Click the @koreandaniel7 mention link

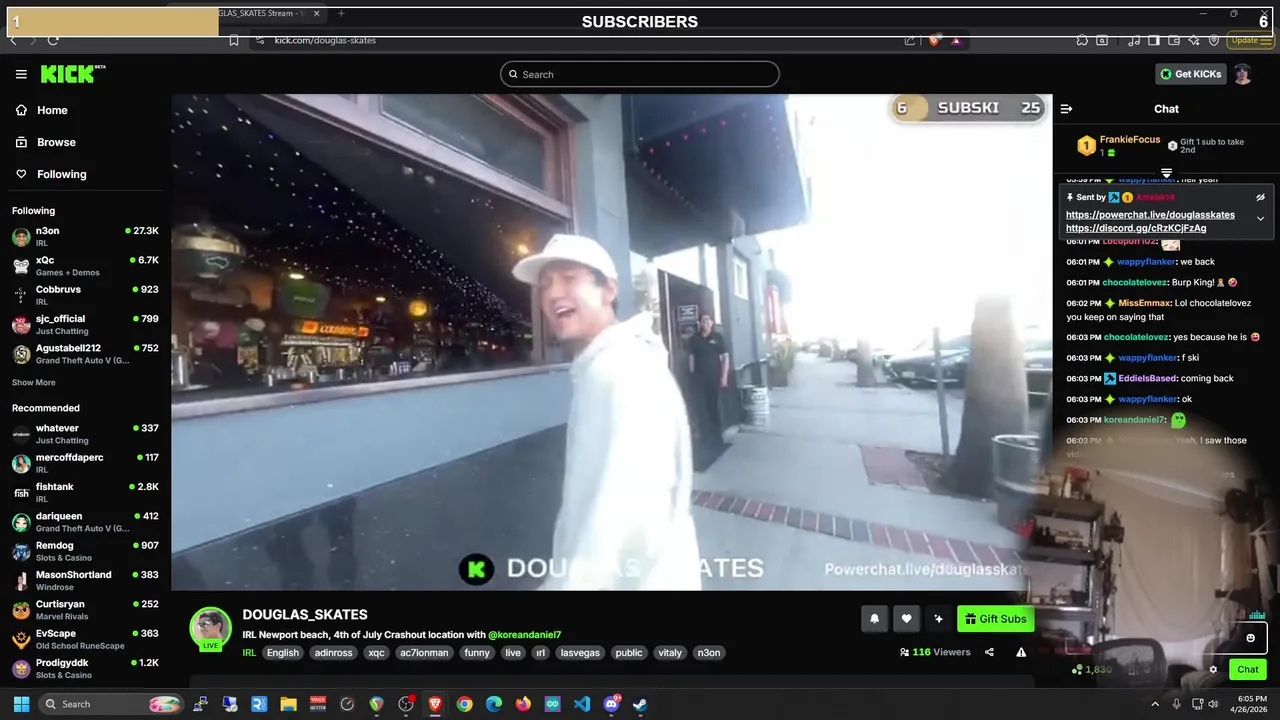pyautogui.click(x=524, y=635)
